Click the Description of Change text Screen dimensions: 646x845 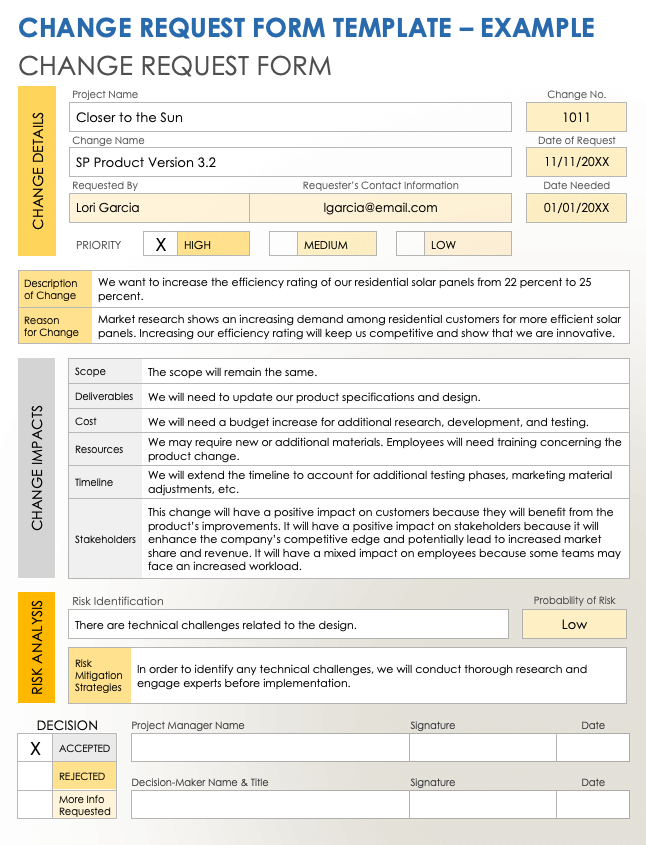(360, 289)
